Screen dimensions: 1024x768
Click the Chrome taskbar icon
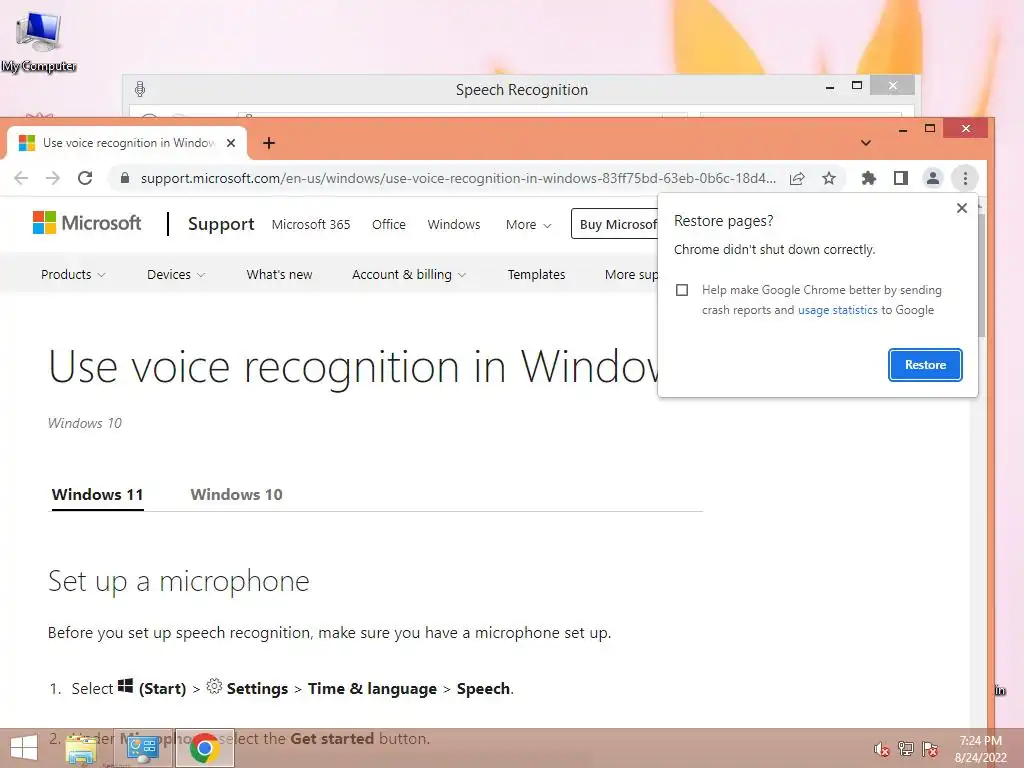point(204,748)
